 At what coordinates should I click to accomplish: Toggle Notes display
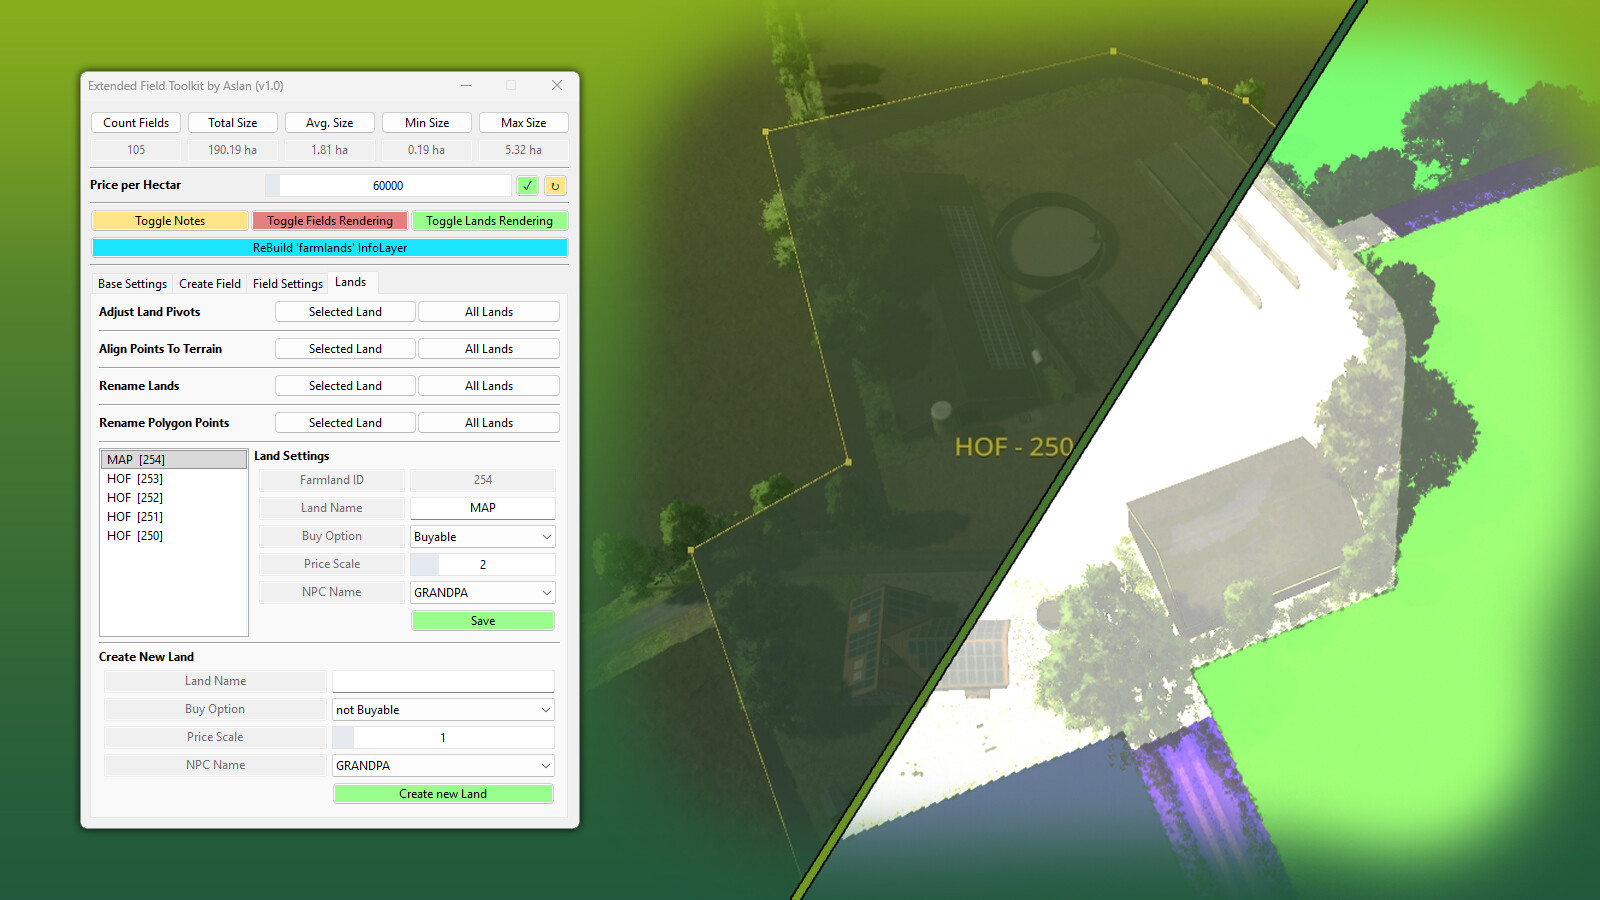point(169,220)
